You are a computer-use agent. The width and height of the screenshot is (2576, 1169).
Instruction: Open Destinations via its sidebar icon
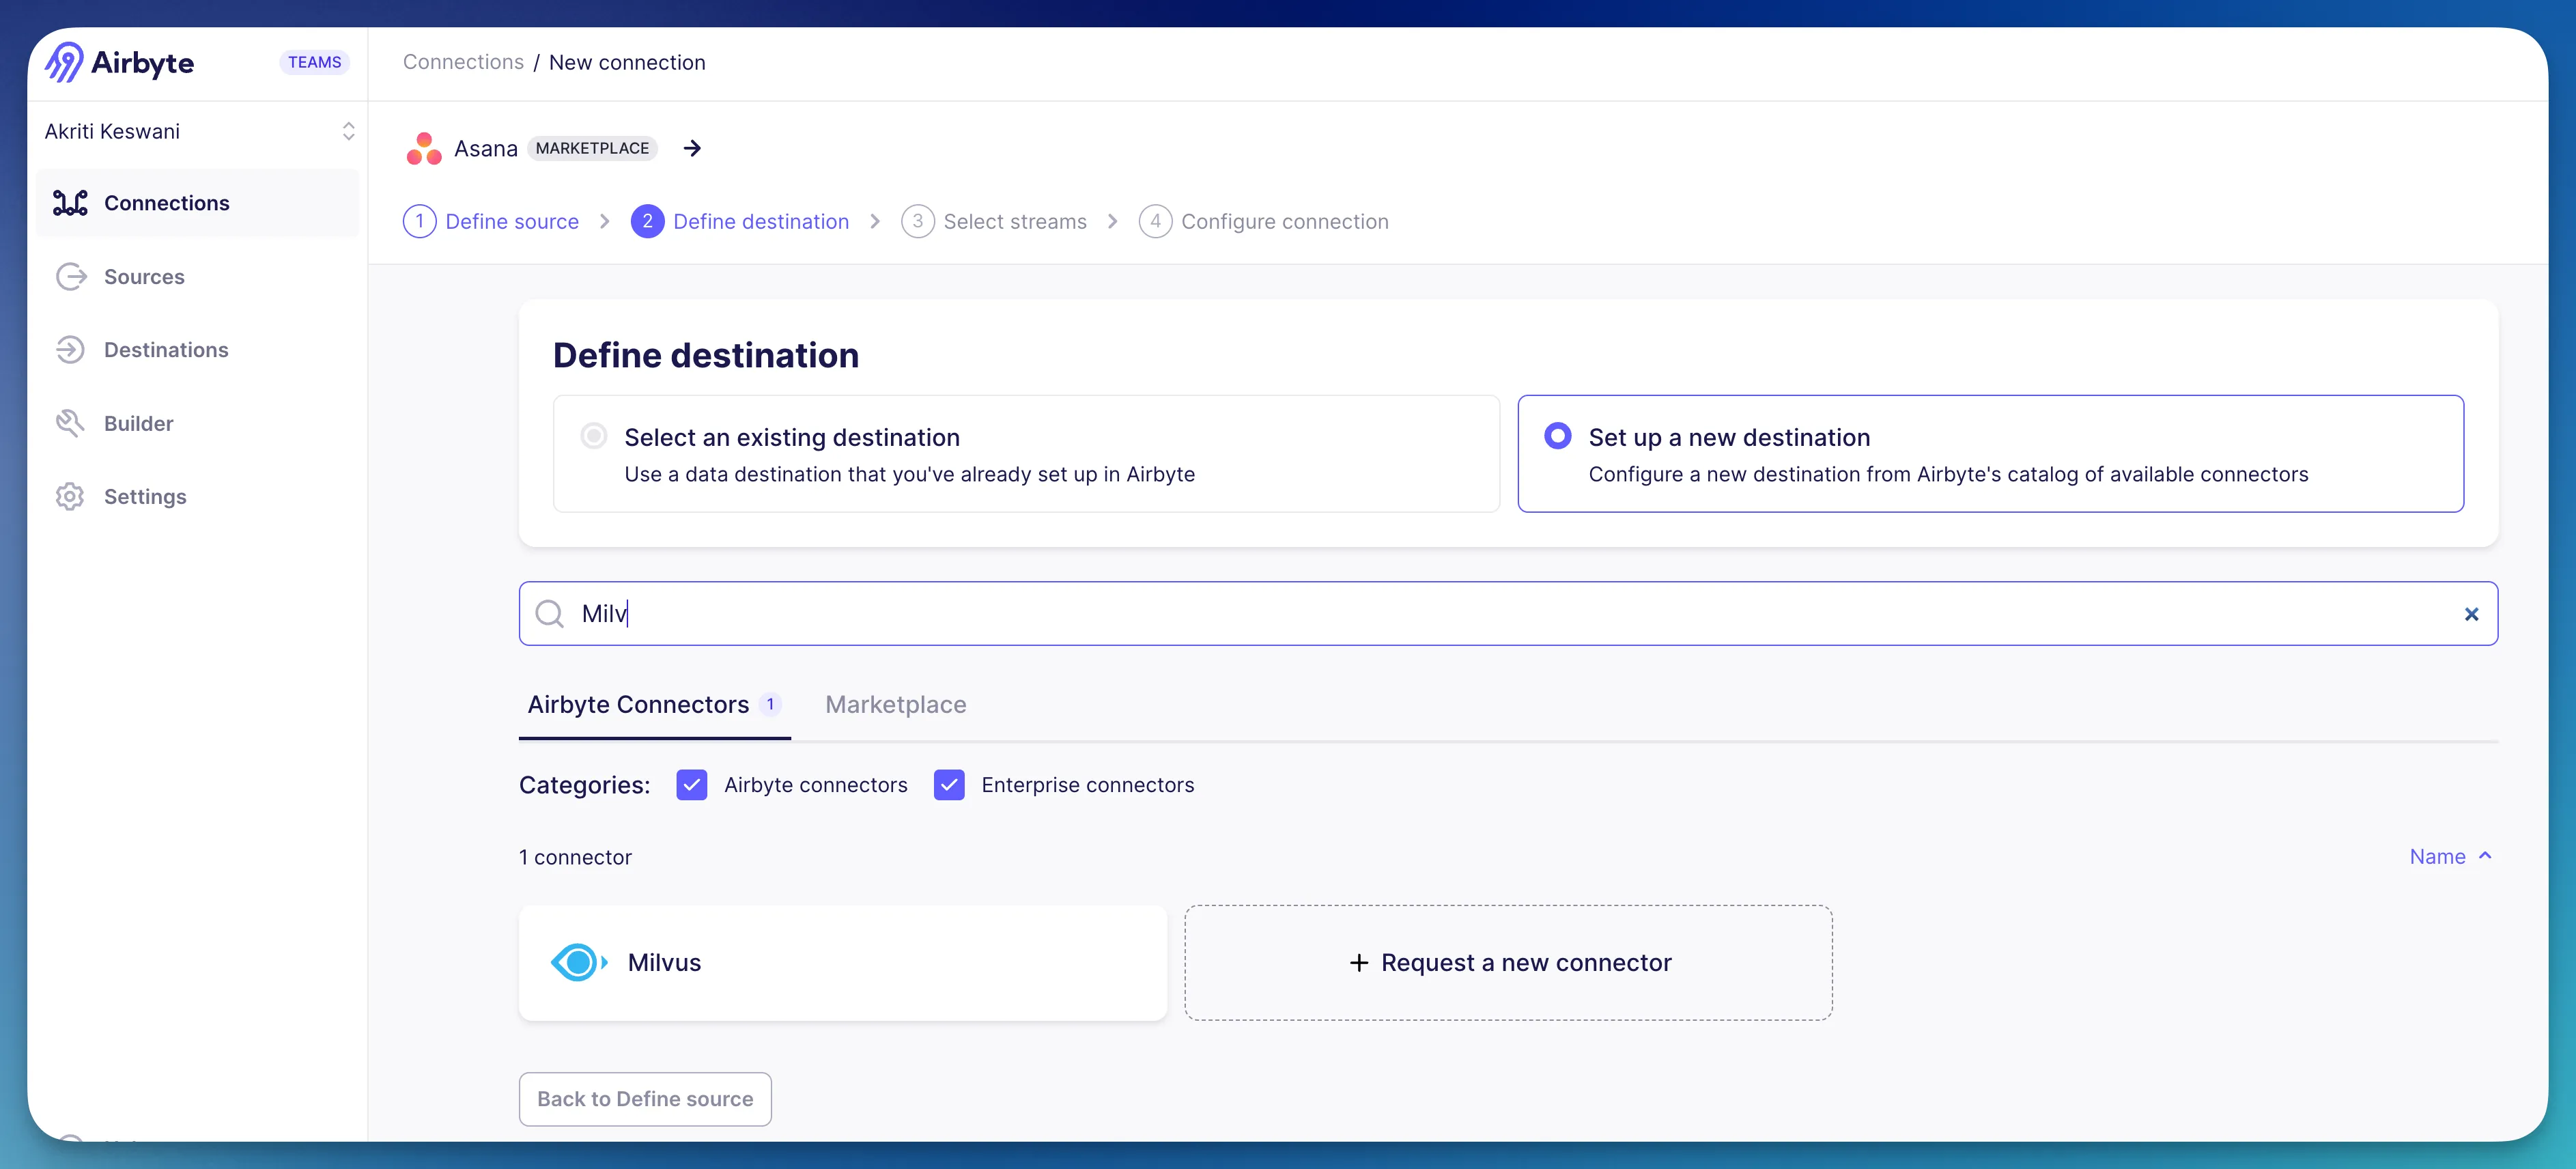point(70,350)
